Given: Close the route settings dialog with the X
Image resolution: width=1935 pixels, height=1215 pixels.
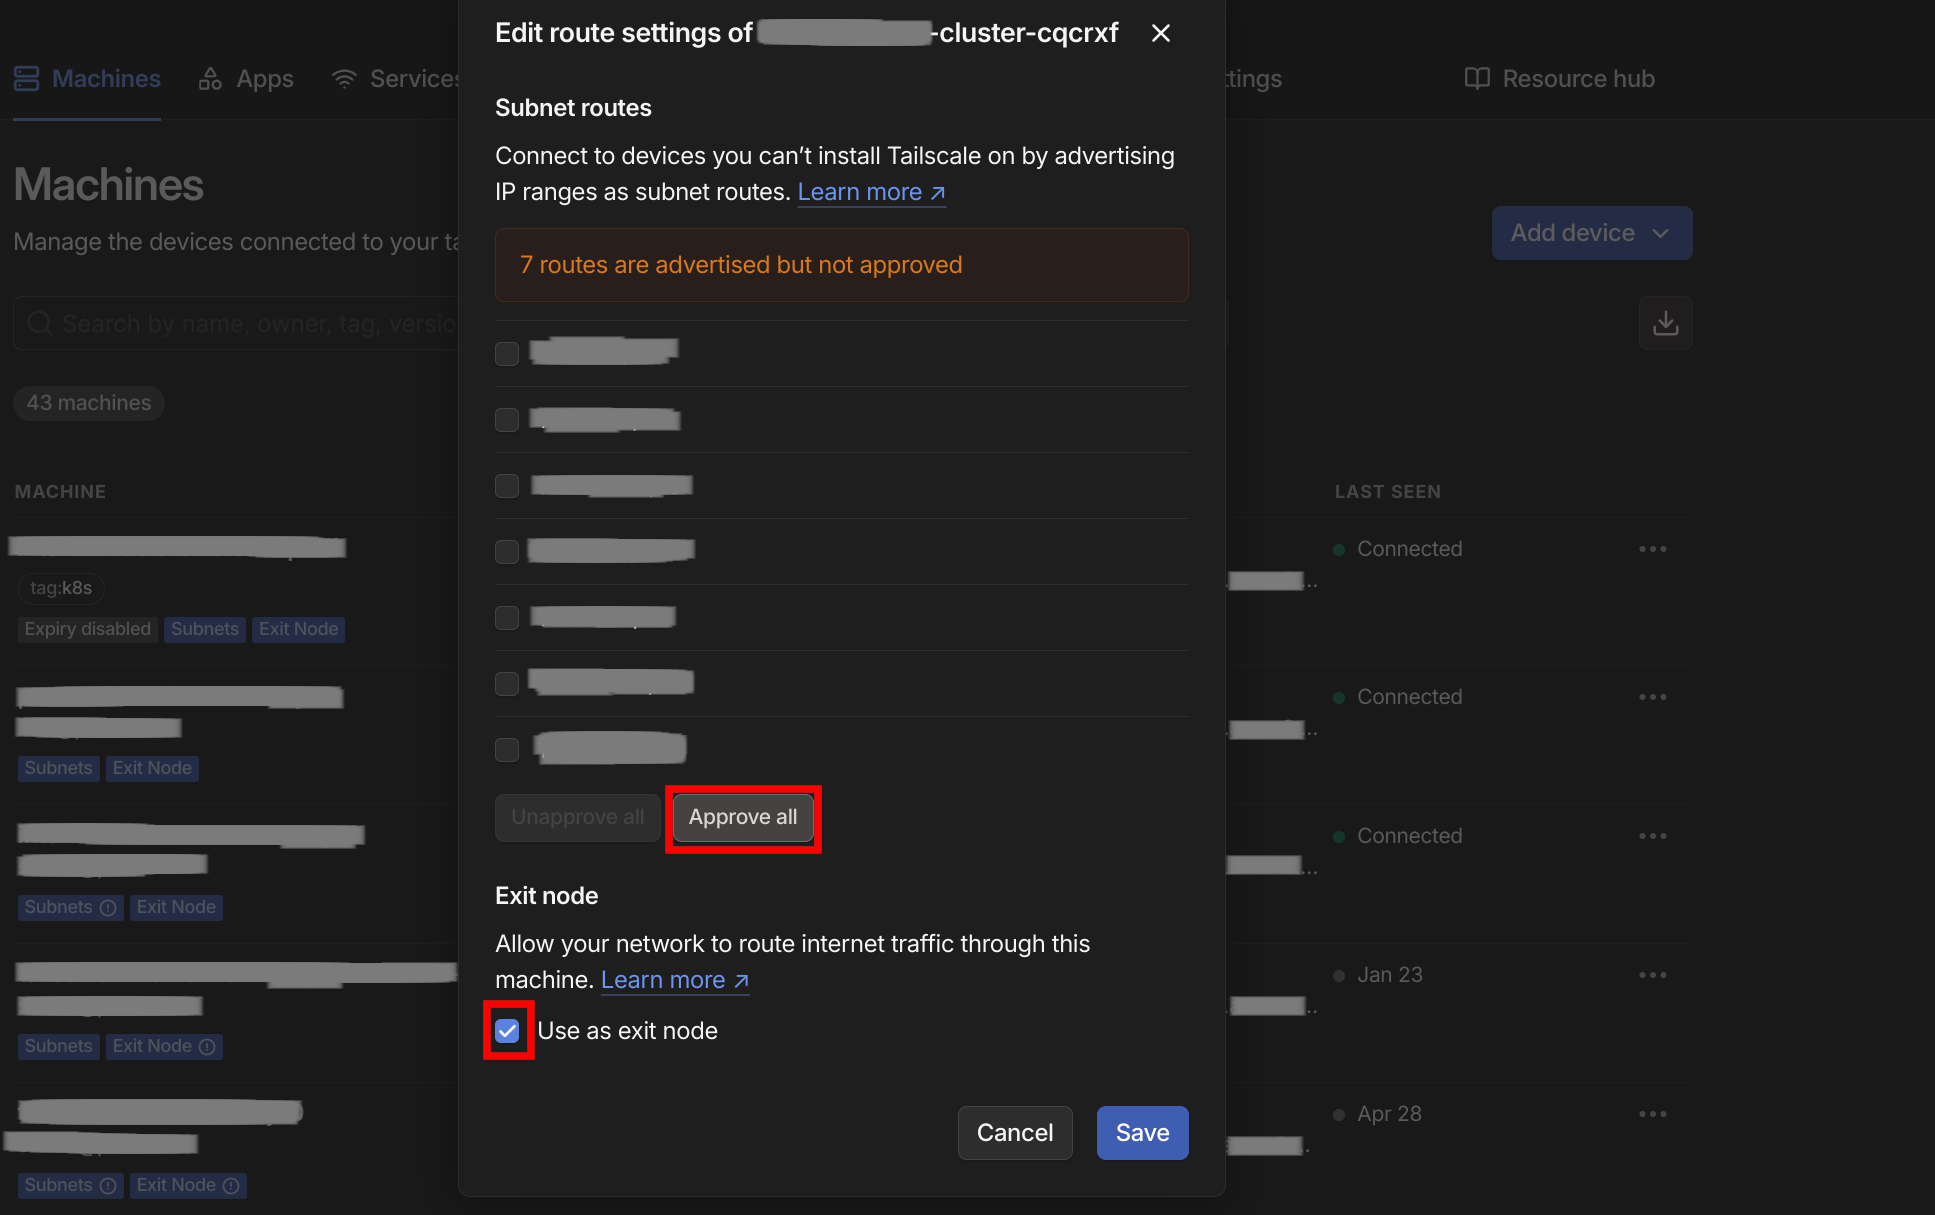Looking at the screenshot, I should pos(1160,33).
